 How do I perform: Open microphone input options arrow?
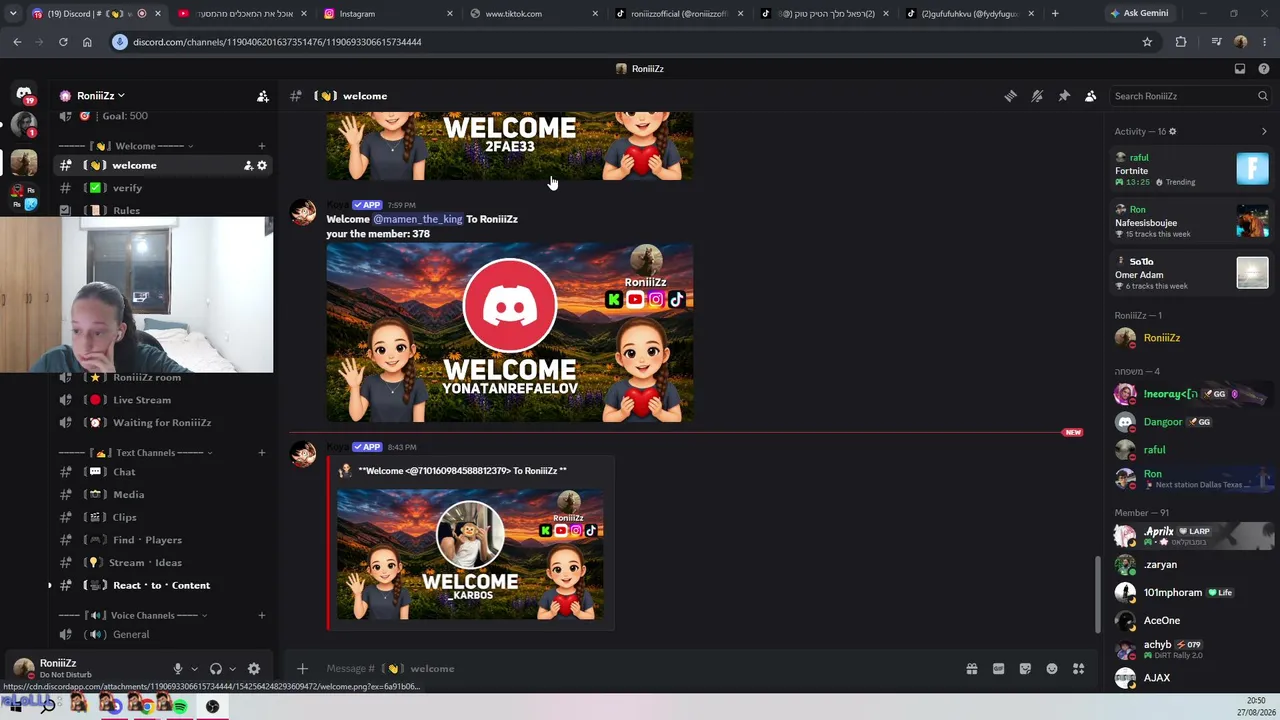194,669
